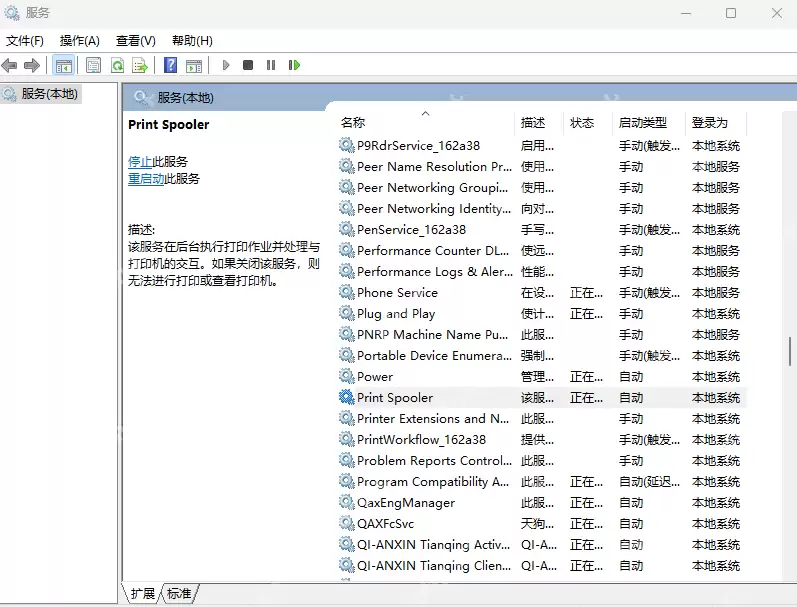Open the 帮助(H) menu
Screen dimensions: 797x607
point(192,41)
